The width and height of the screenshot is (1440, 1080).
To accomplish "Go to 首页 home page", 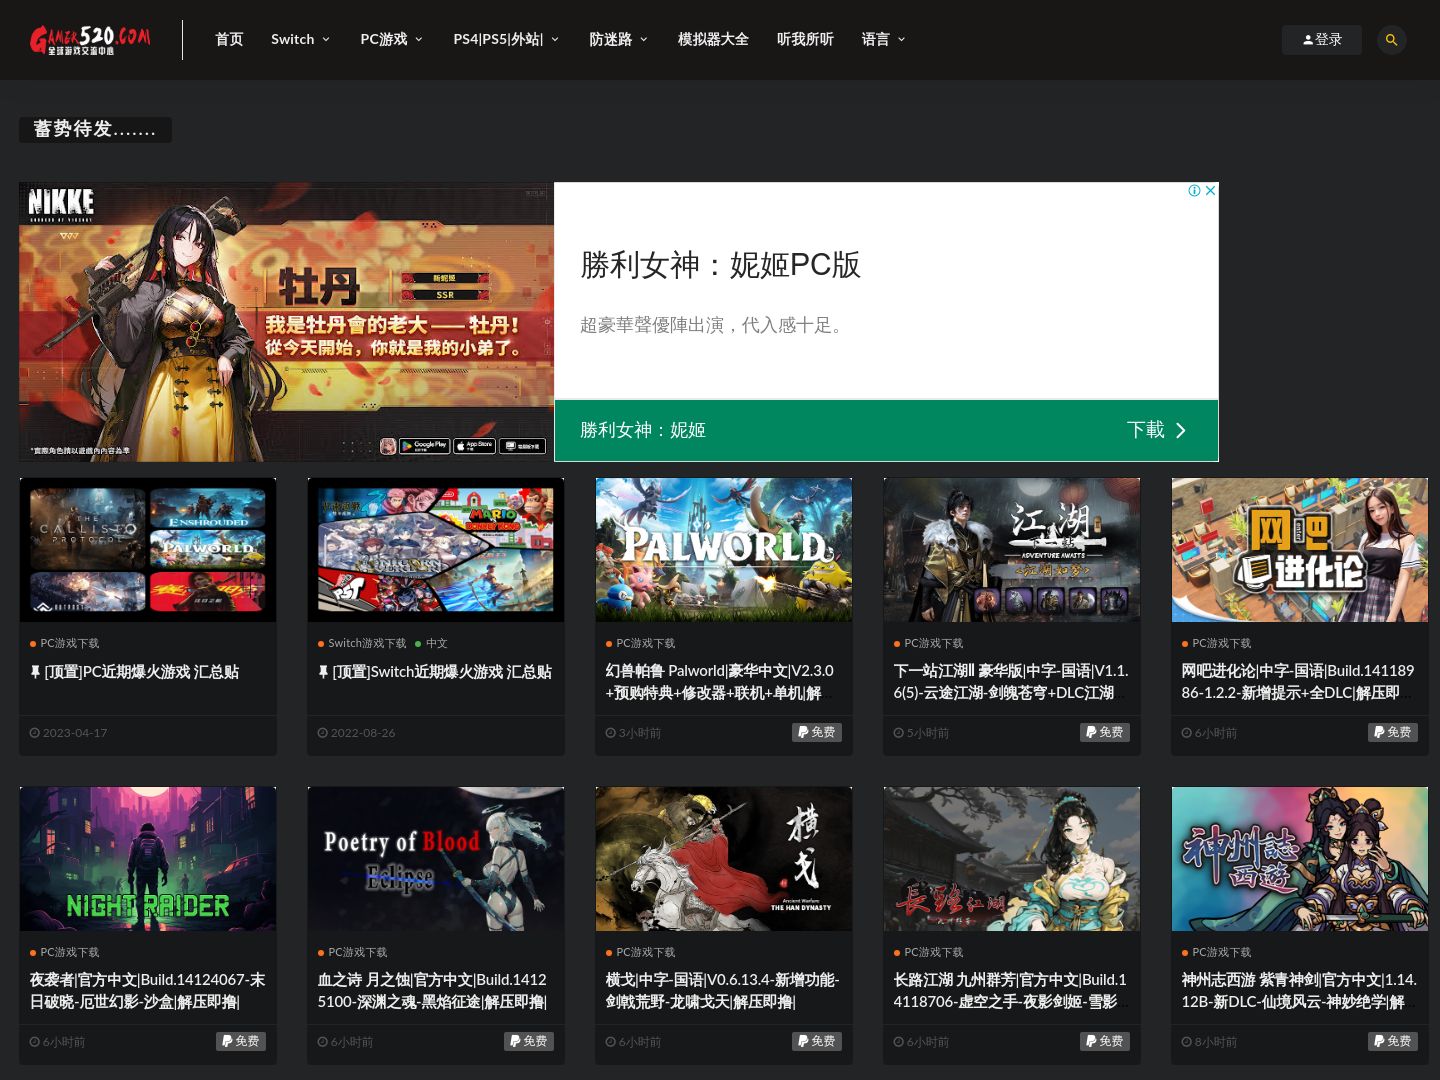I will [229, 40].
